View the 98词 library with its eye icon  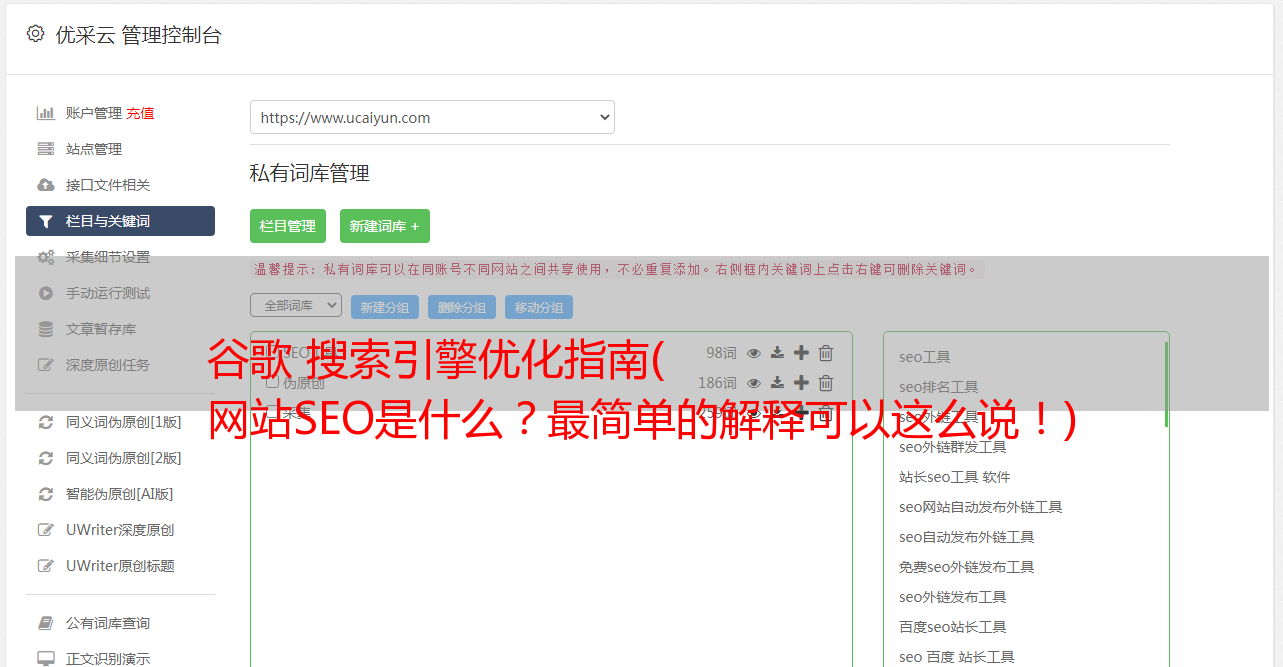tap(754, 353)
